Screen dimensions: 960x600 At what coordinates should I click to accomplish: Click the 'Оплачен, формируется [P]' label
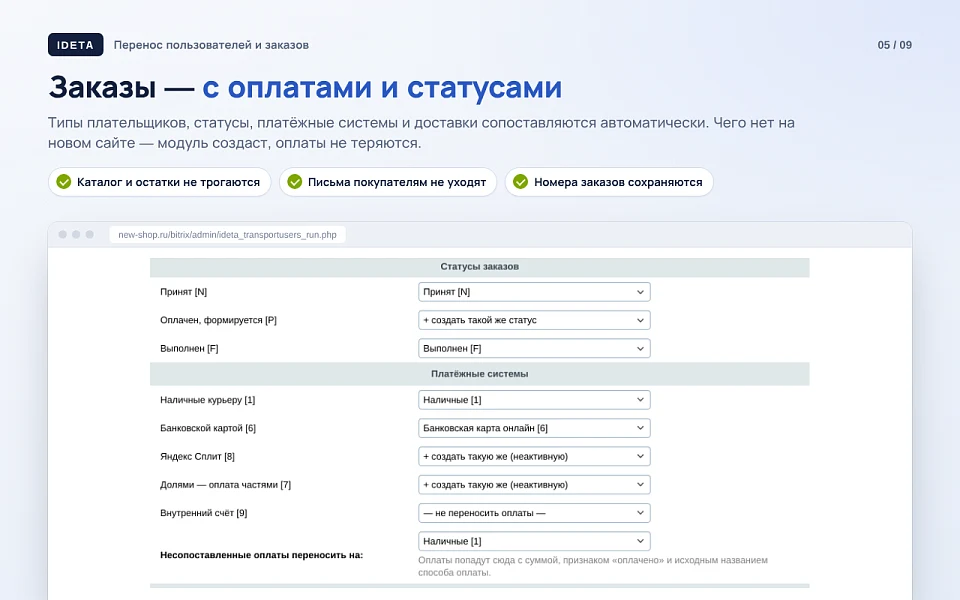click(x=219, y=320)
